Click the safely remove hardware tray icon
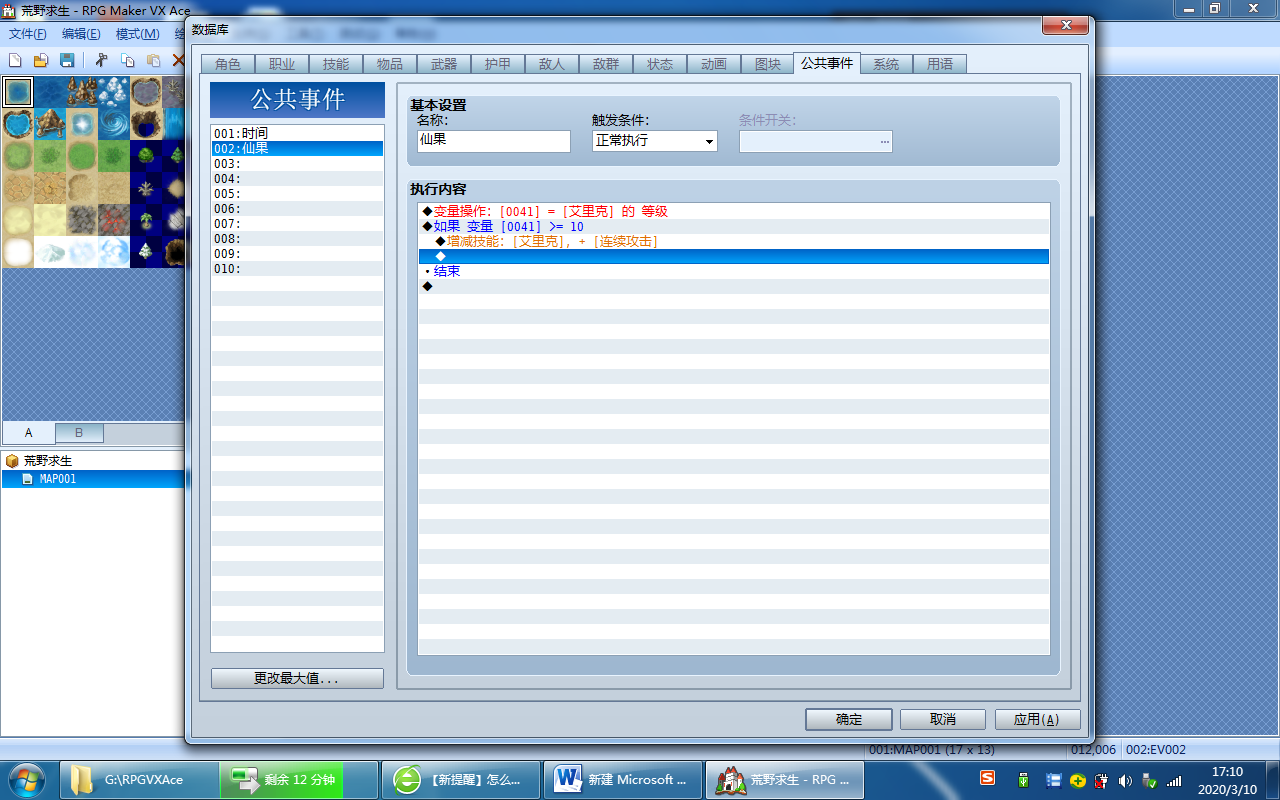1280x800 pixels. point(1150,780)
